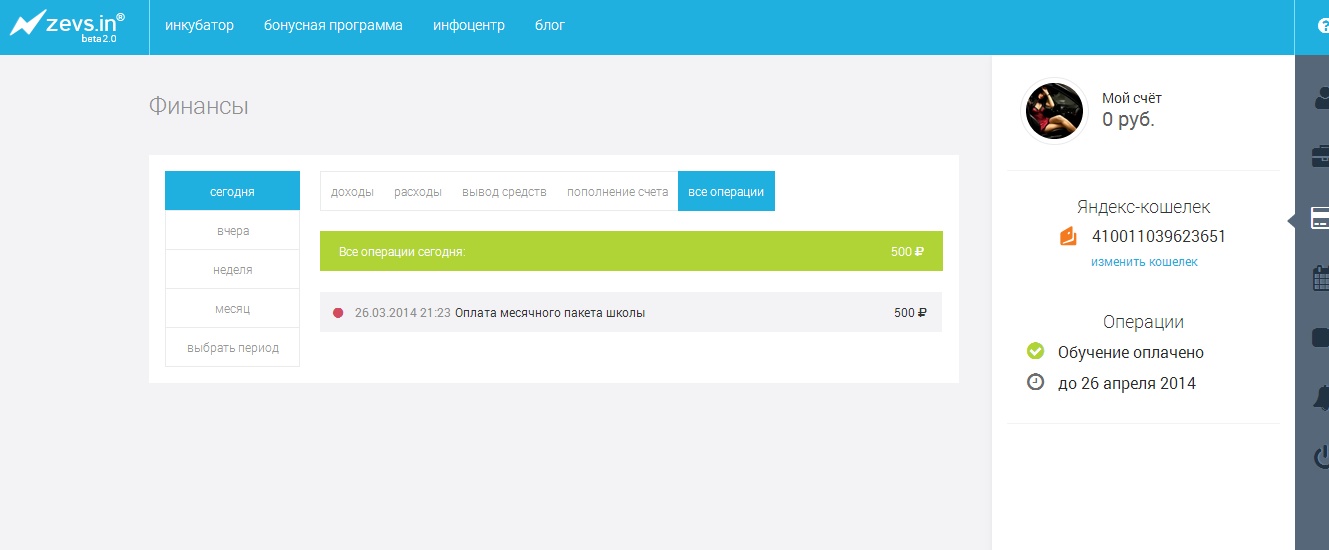Open the выбрать период option

(x=232, y=348)
